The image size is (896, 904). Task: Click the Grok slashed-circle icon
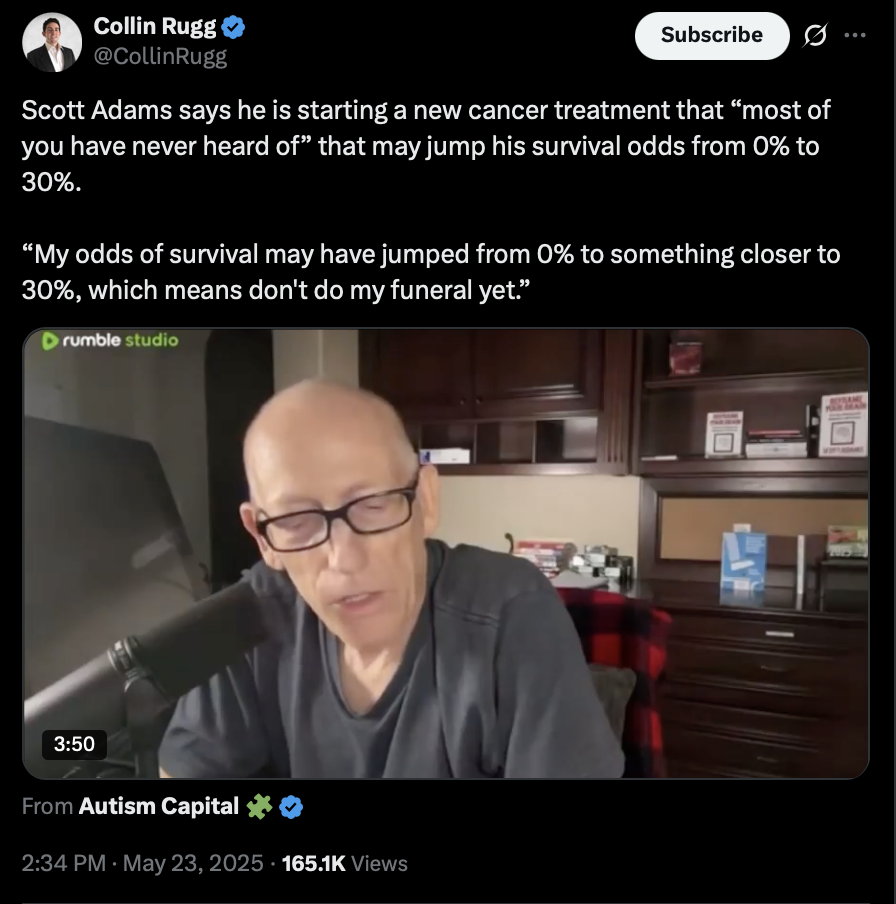[815, 35]
